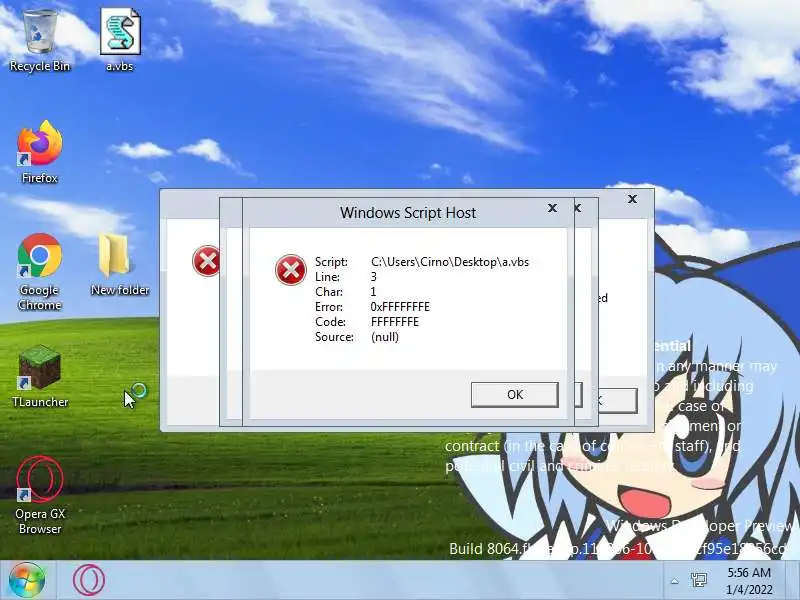Screen dimensions: 800x600
Task: Click the partly hidden OK button of rearmost dialog
Action: [x=618, y=401]
